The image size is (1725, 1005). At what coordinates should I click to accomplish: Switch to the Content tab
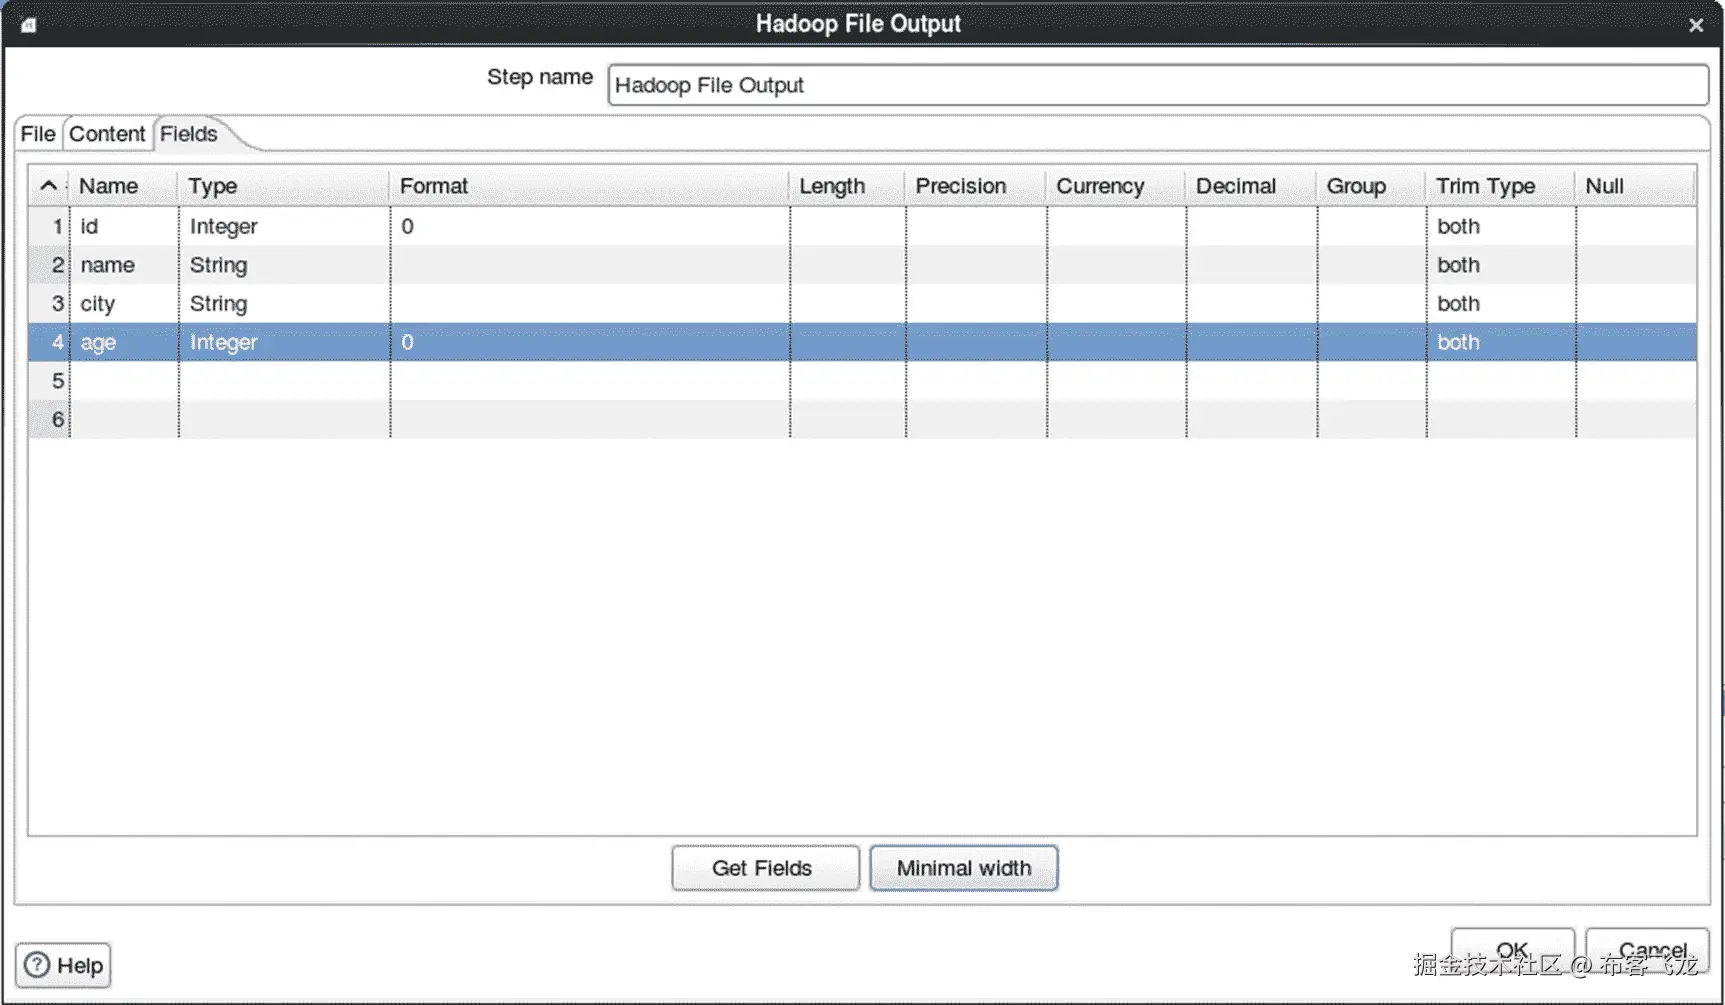(x=107, y=134)
